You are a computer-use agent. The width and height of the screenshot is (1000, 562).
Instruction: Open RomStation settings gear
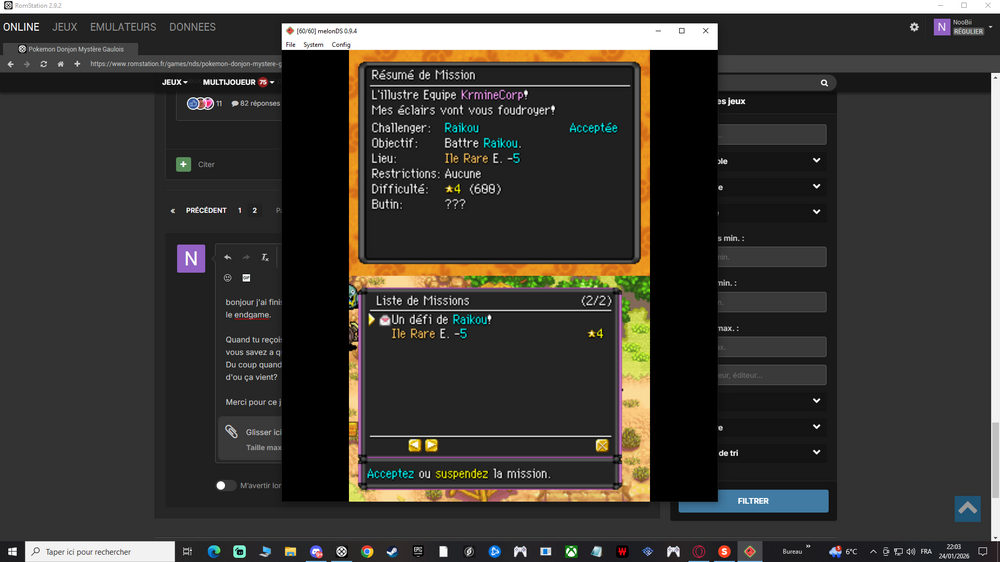point(914,27)
